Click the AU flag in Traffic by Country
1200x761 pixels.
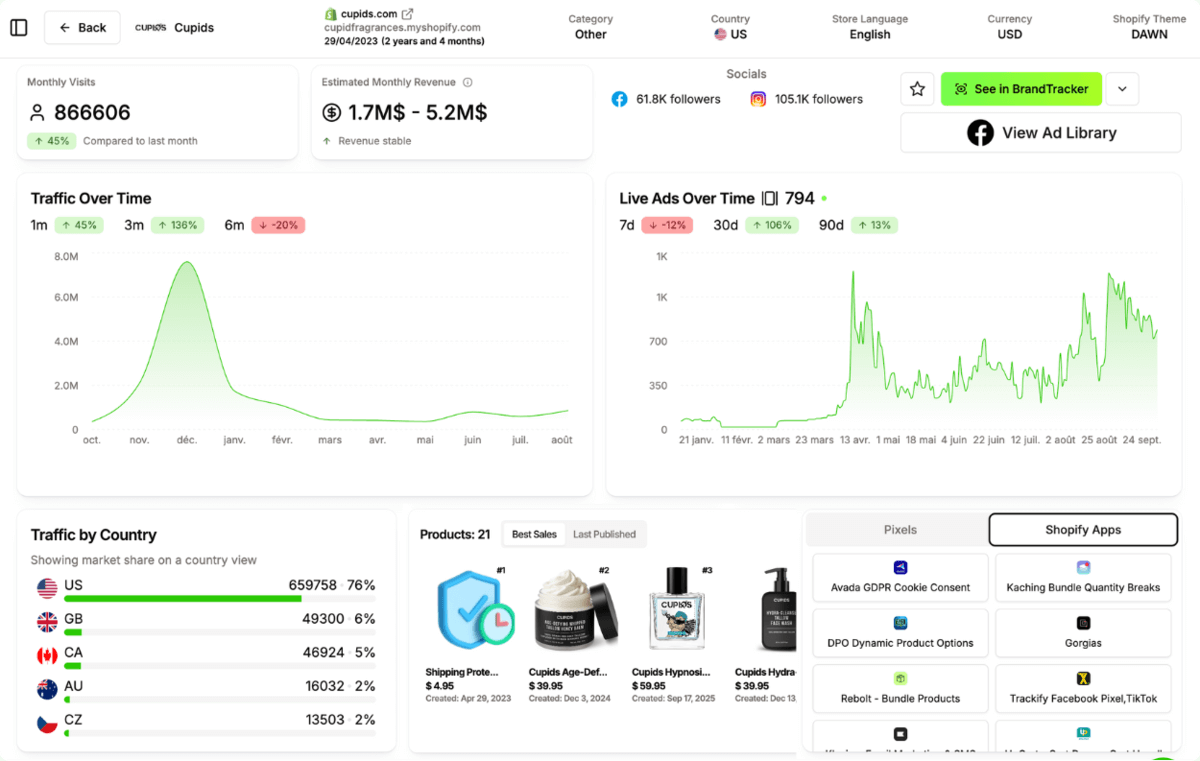tap(46, 689)
